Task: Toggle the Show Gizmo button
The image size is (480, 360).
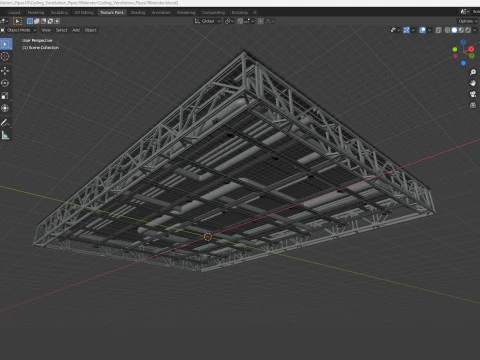Action: click(x=406, y=30)
